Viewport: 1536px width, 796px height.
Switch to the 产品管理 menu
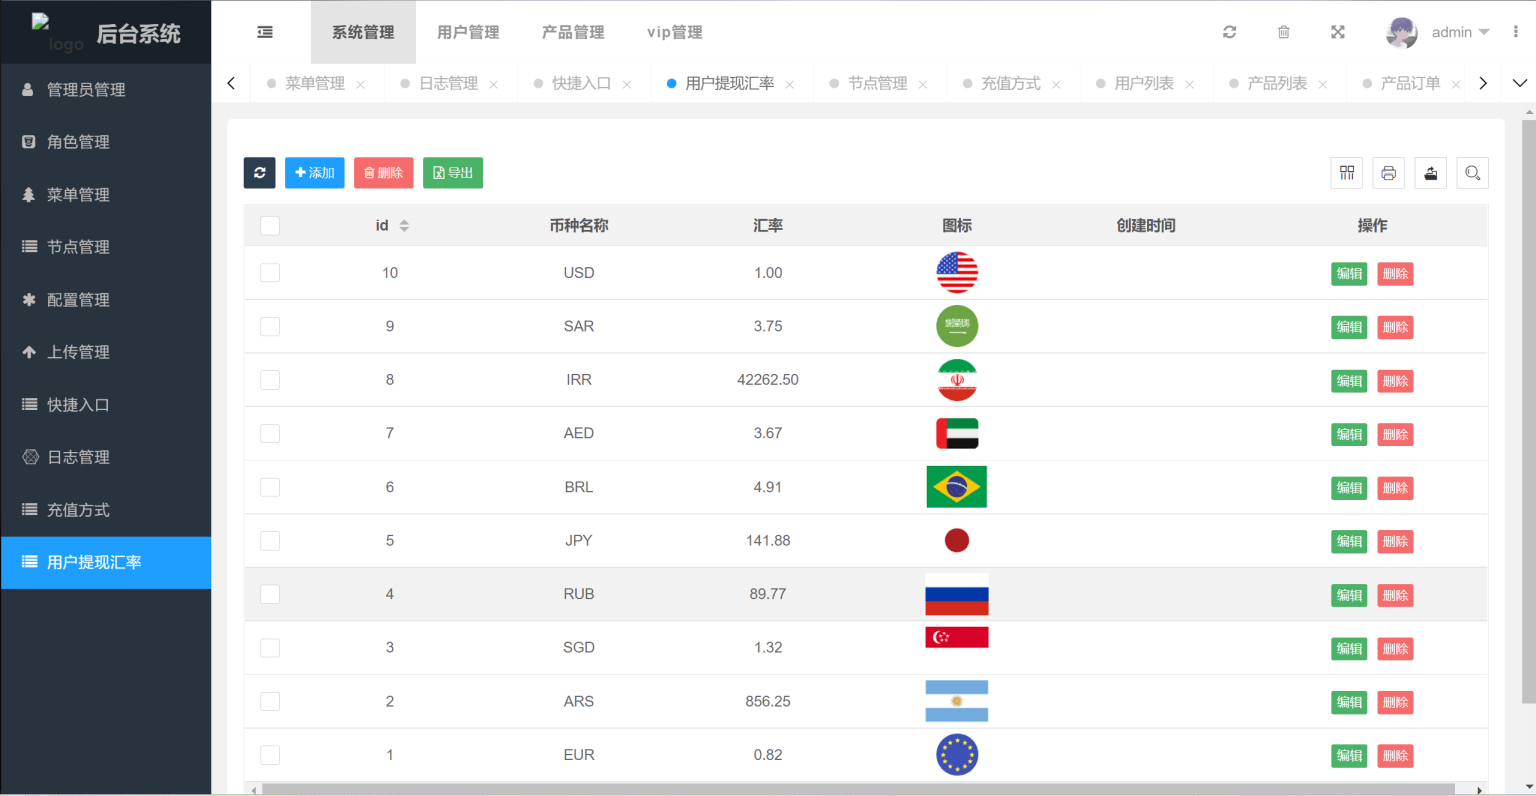tap(572, 32)
